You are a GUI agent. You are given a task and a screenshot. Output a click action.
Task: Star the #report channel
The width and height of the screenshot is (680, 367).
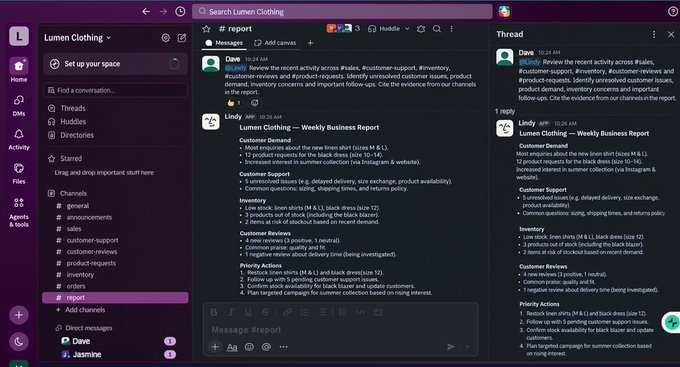(206, 29)
